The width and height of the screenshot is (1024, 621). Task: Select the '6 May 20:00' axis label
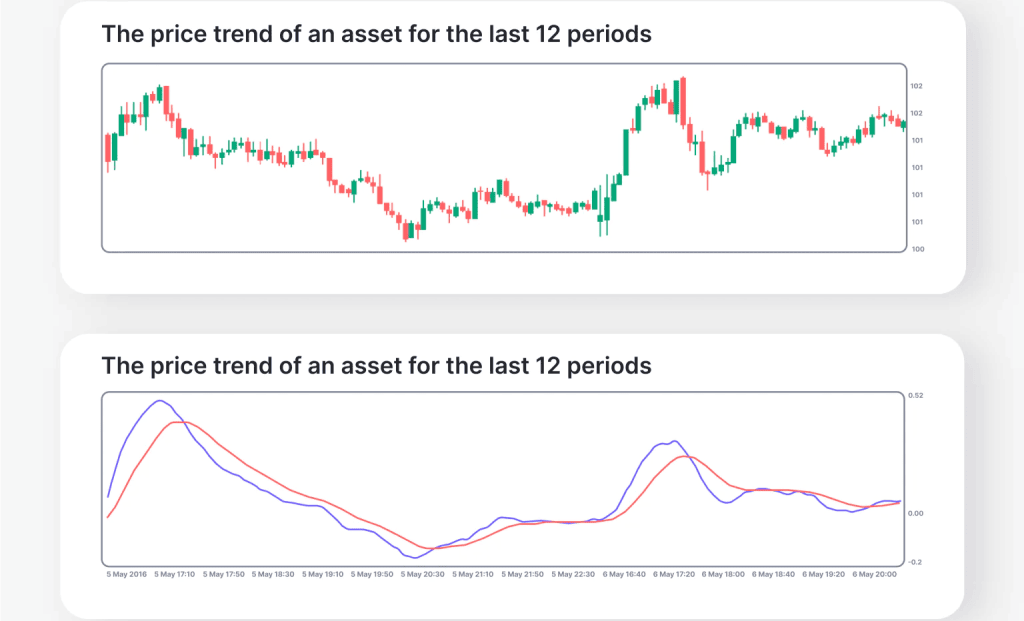click(x=873, y=575)
